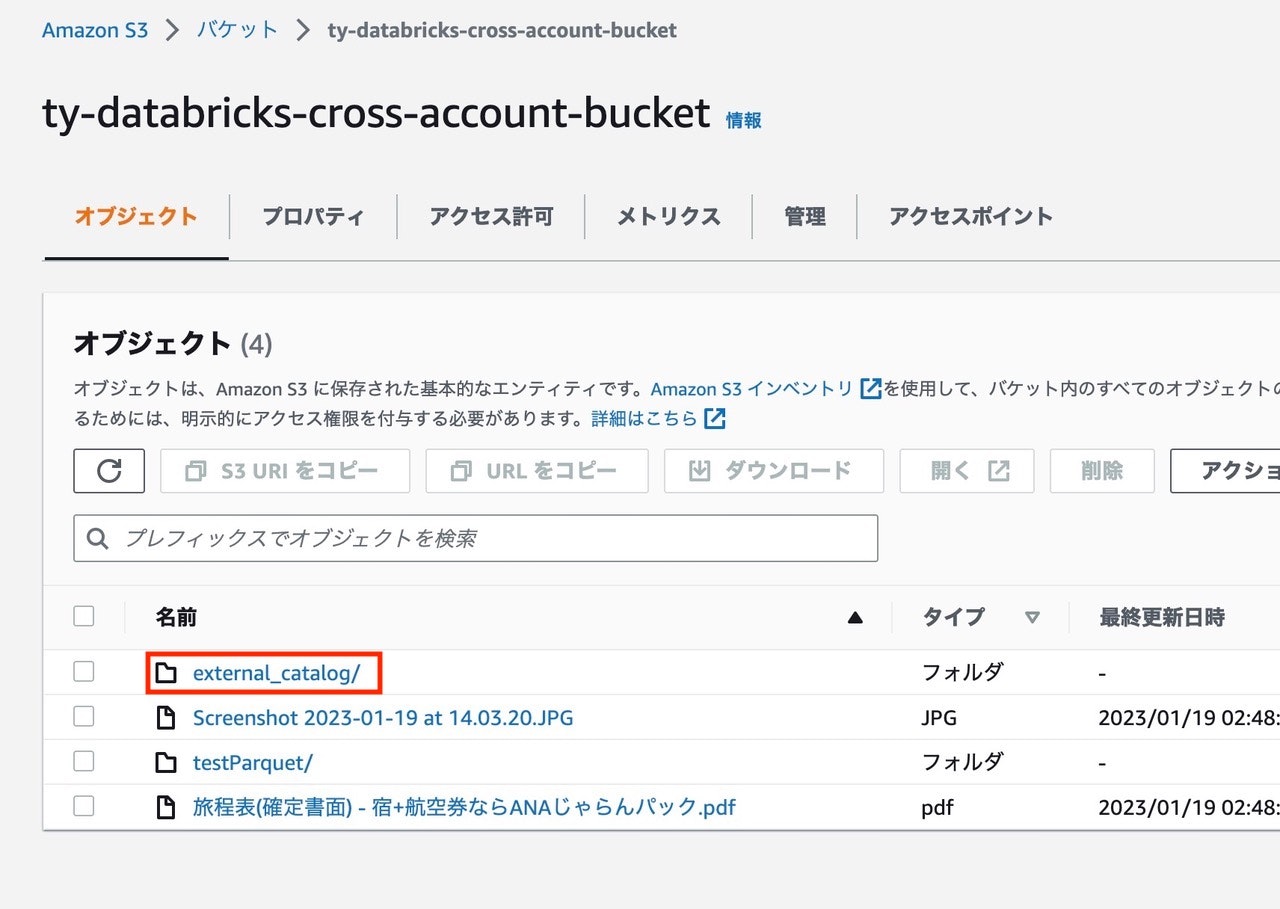
Task: Check the select-all checkbox in the table header
Action: (83, 616)
